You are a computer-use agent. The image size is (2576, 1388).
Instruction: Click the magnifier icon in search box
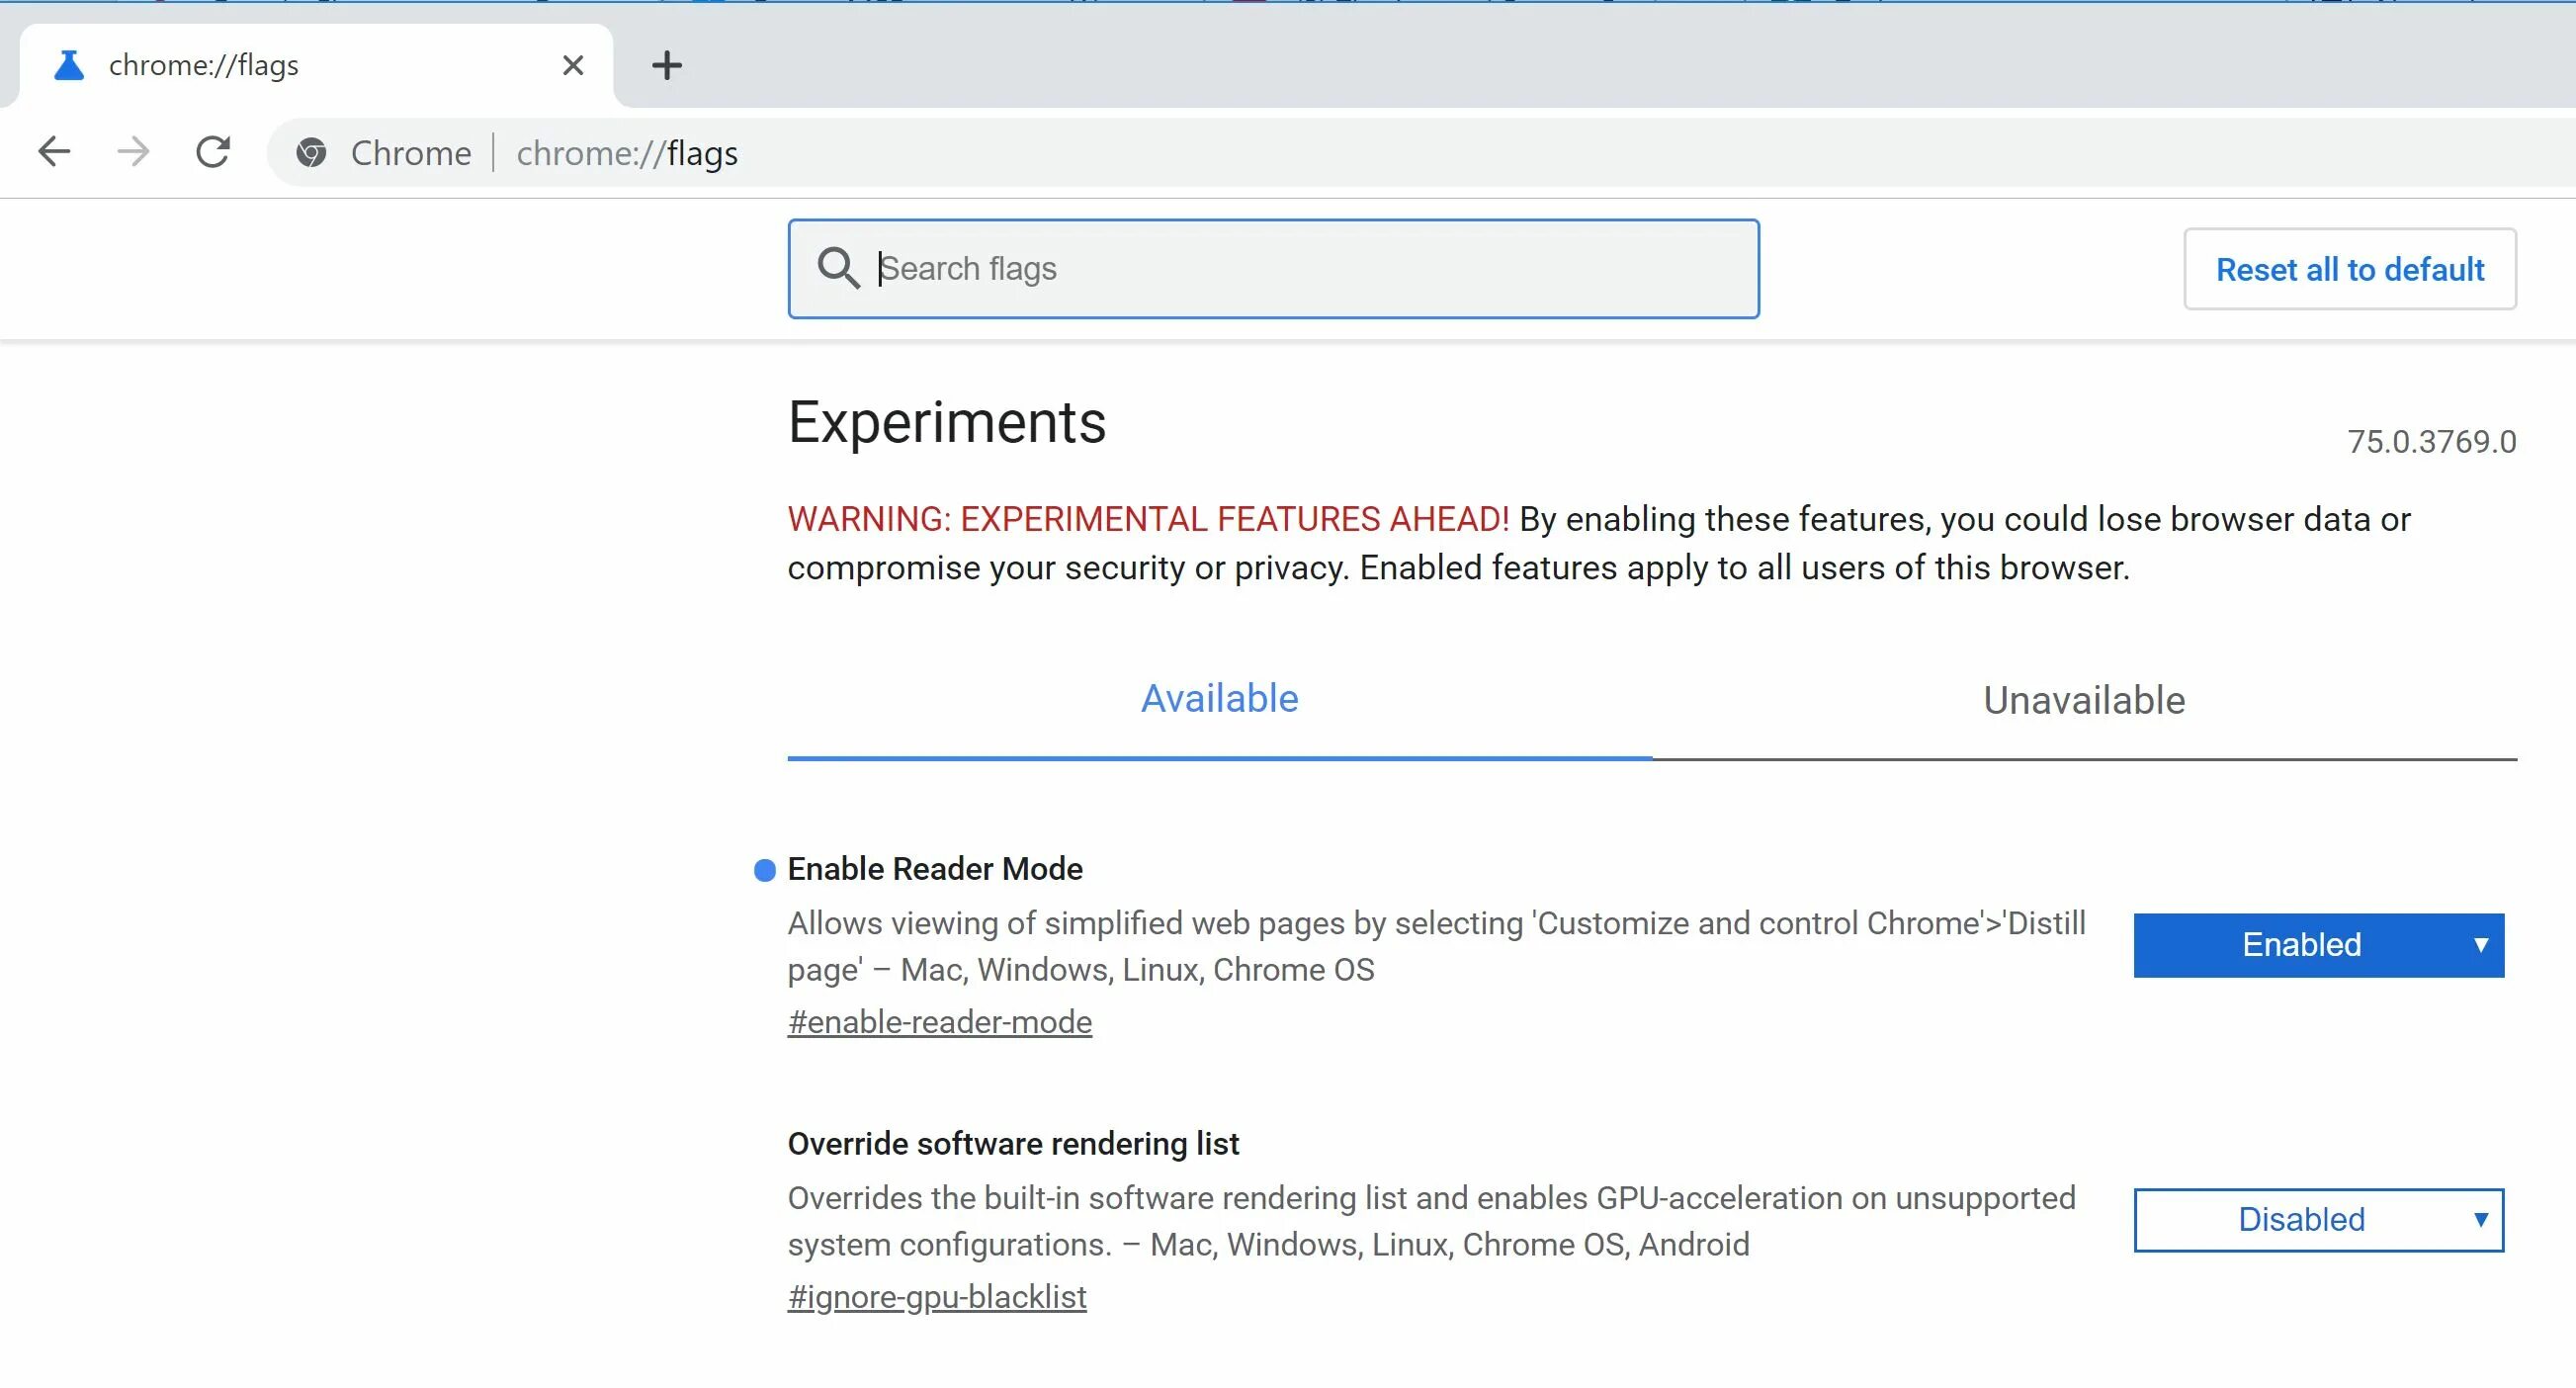coord(838,268)
